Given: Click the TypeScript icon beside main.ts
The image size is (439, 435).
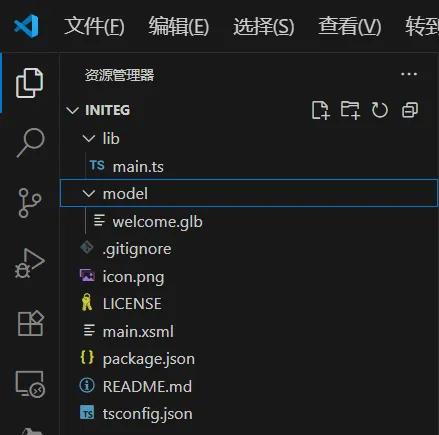Looking at the screenshot, I should click(97, 165).
